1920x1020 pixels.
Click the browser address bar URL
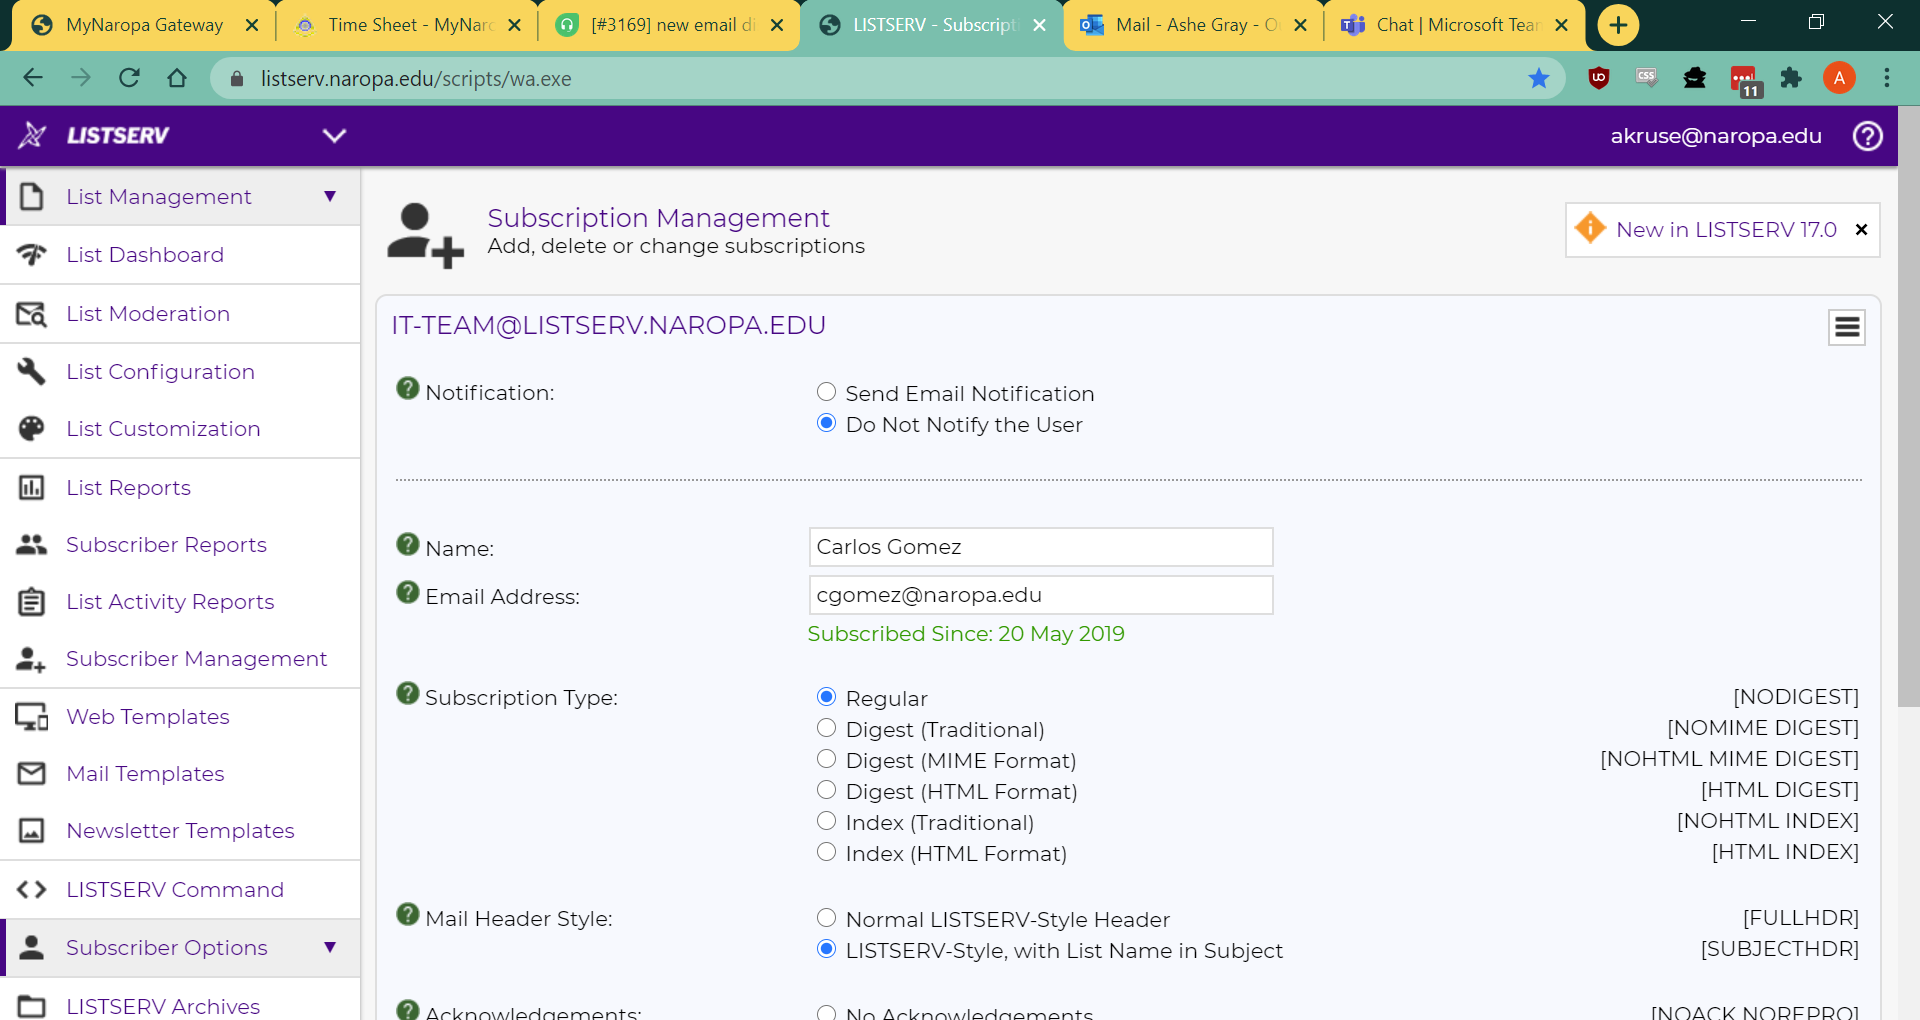click(x=416, y=79)
